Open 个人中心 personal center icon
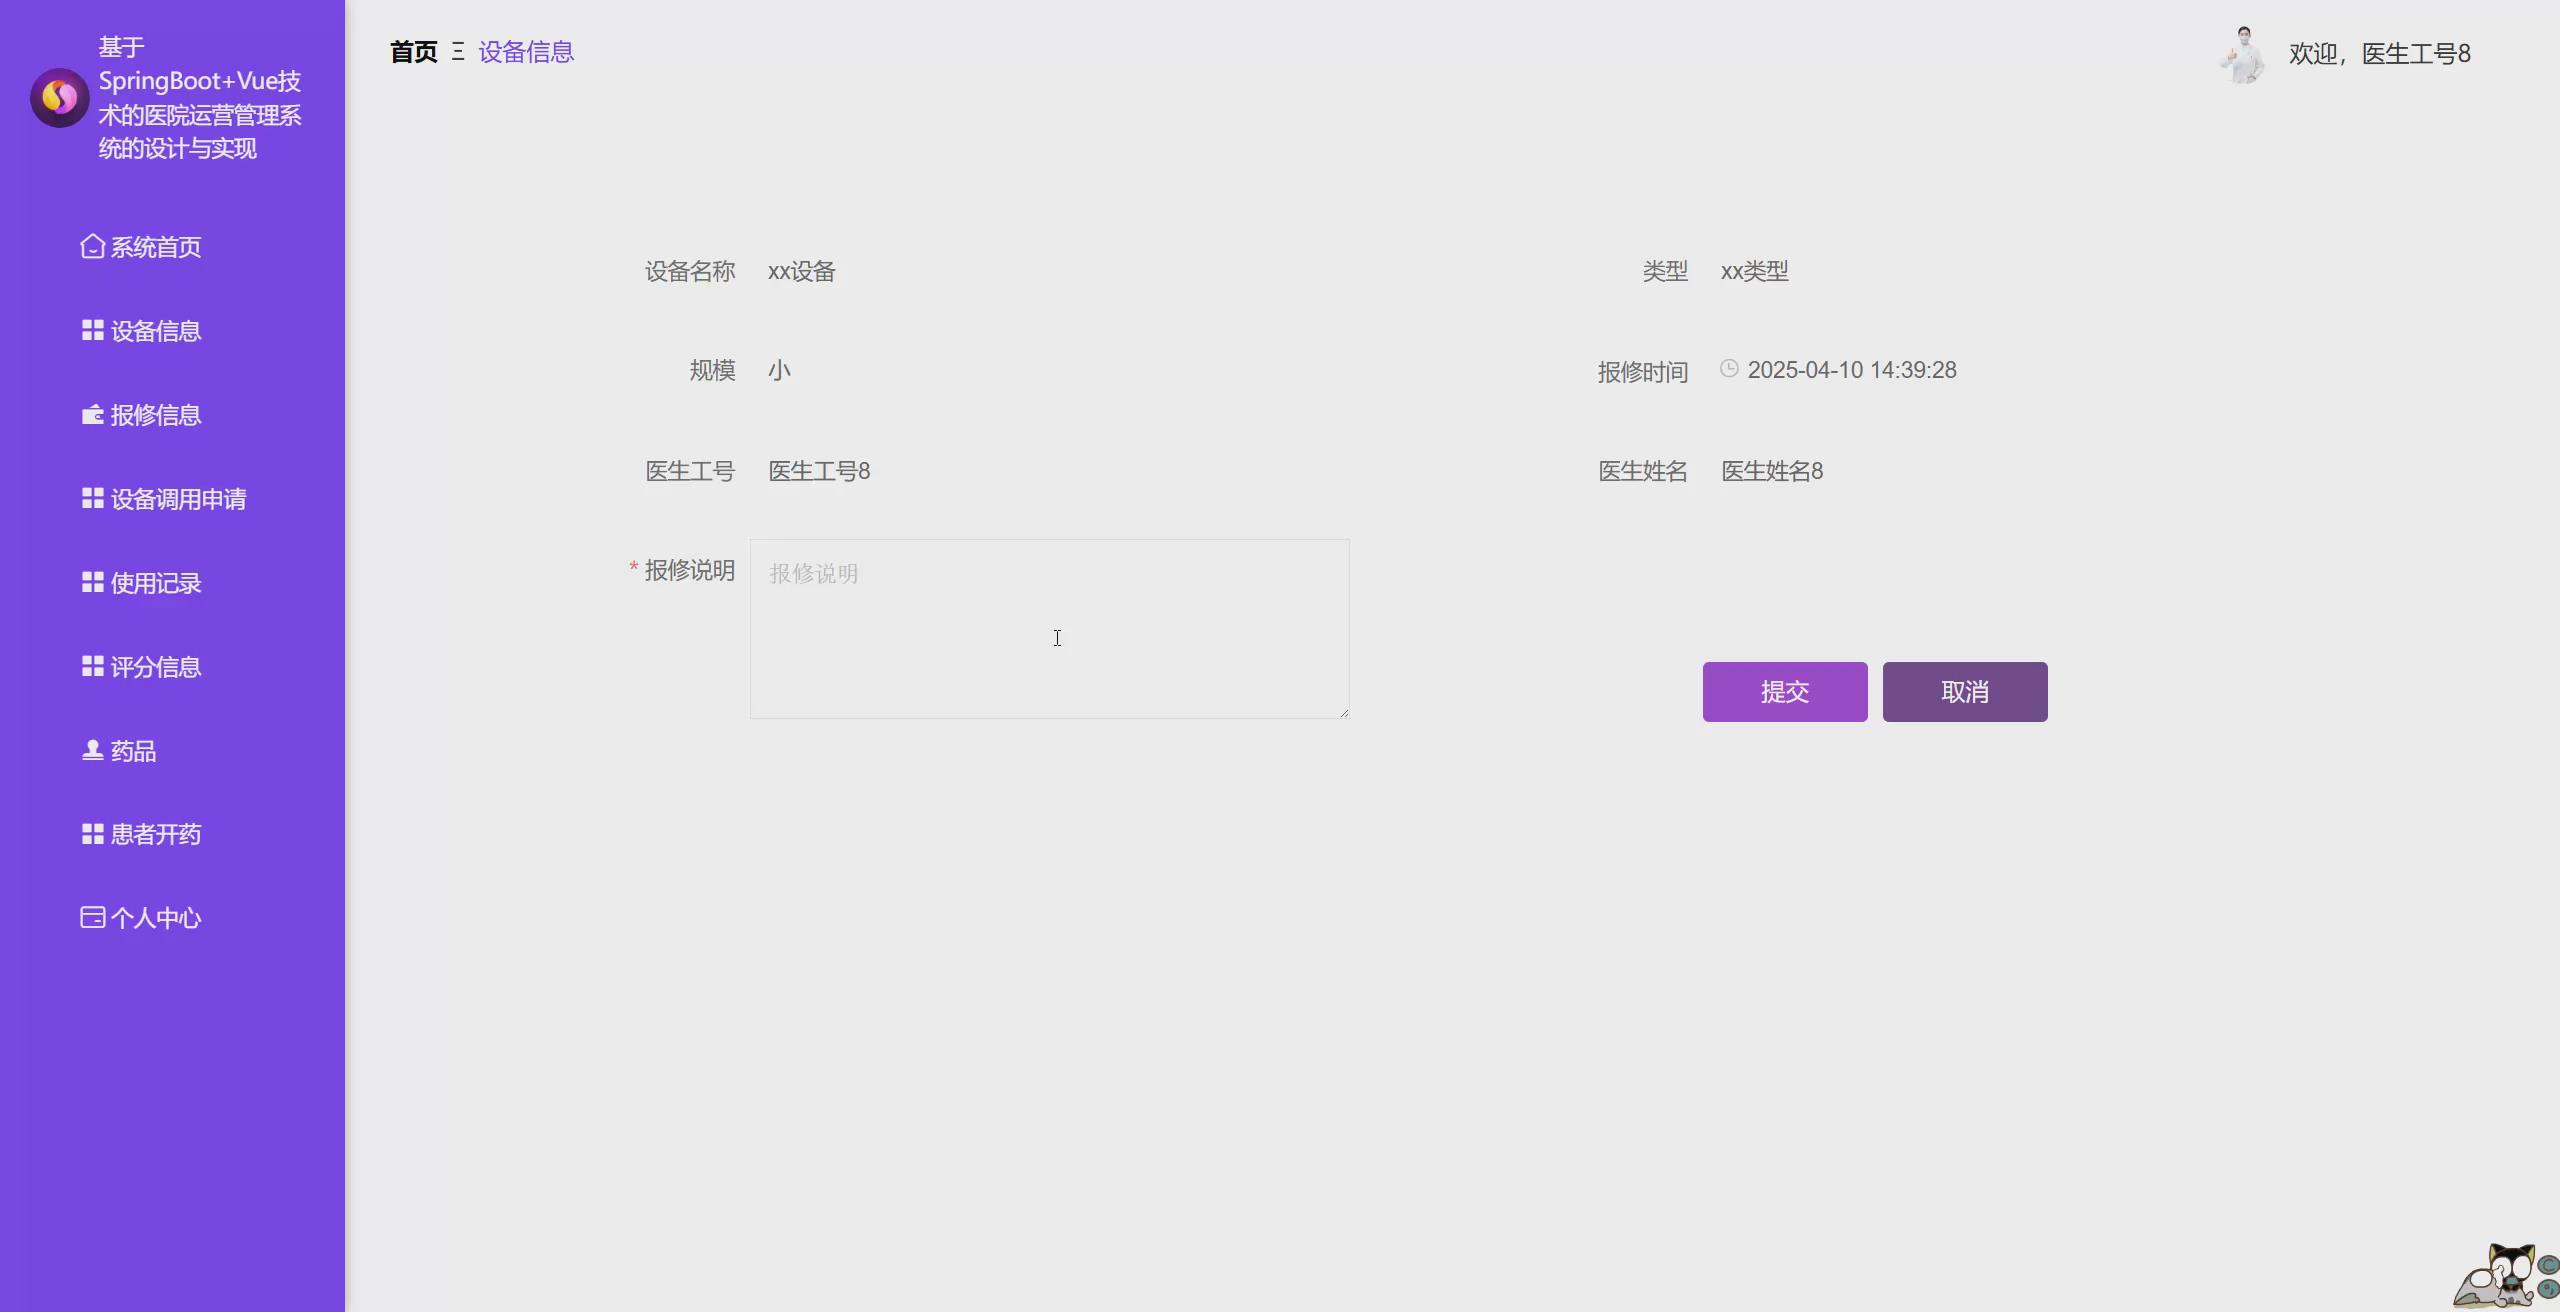2560x1312 pixels. (x=91, y=916)
